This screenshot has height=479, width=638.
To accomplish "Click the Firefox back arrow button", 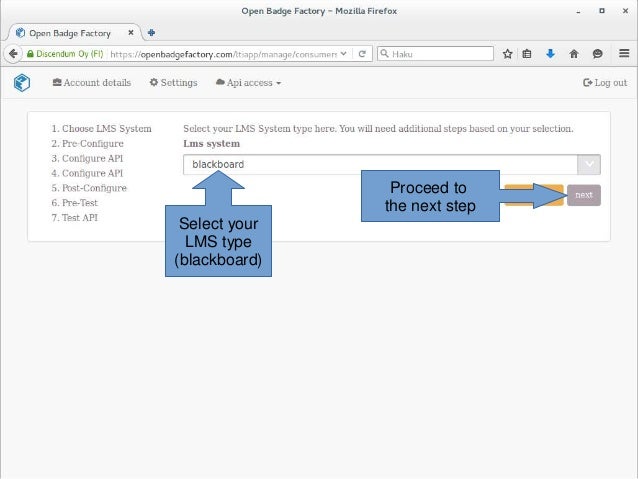I will point(13,54).
